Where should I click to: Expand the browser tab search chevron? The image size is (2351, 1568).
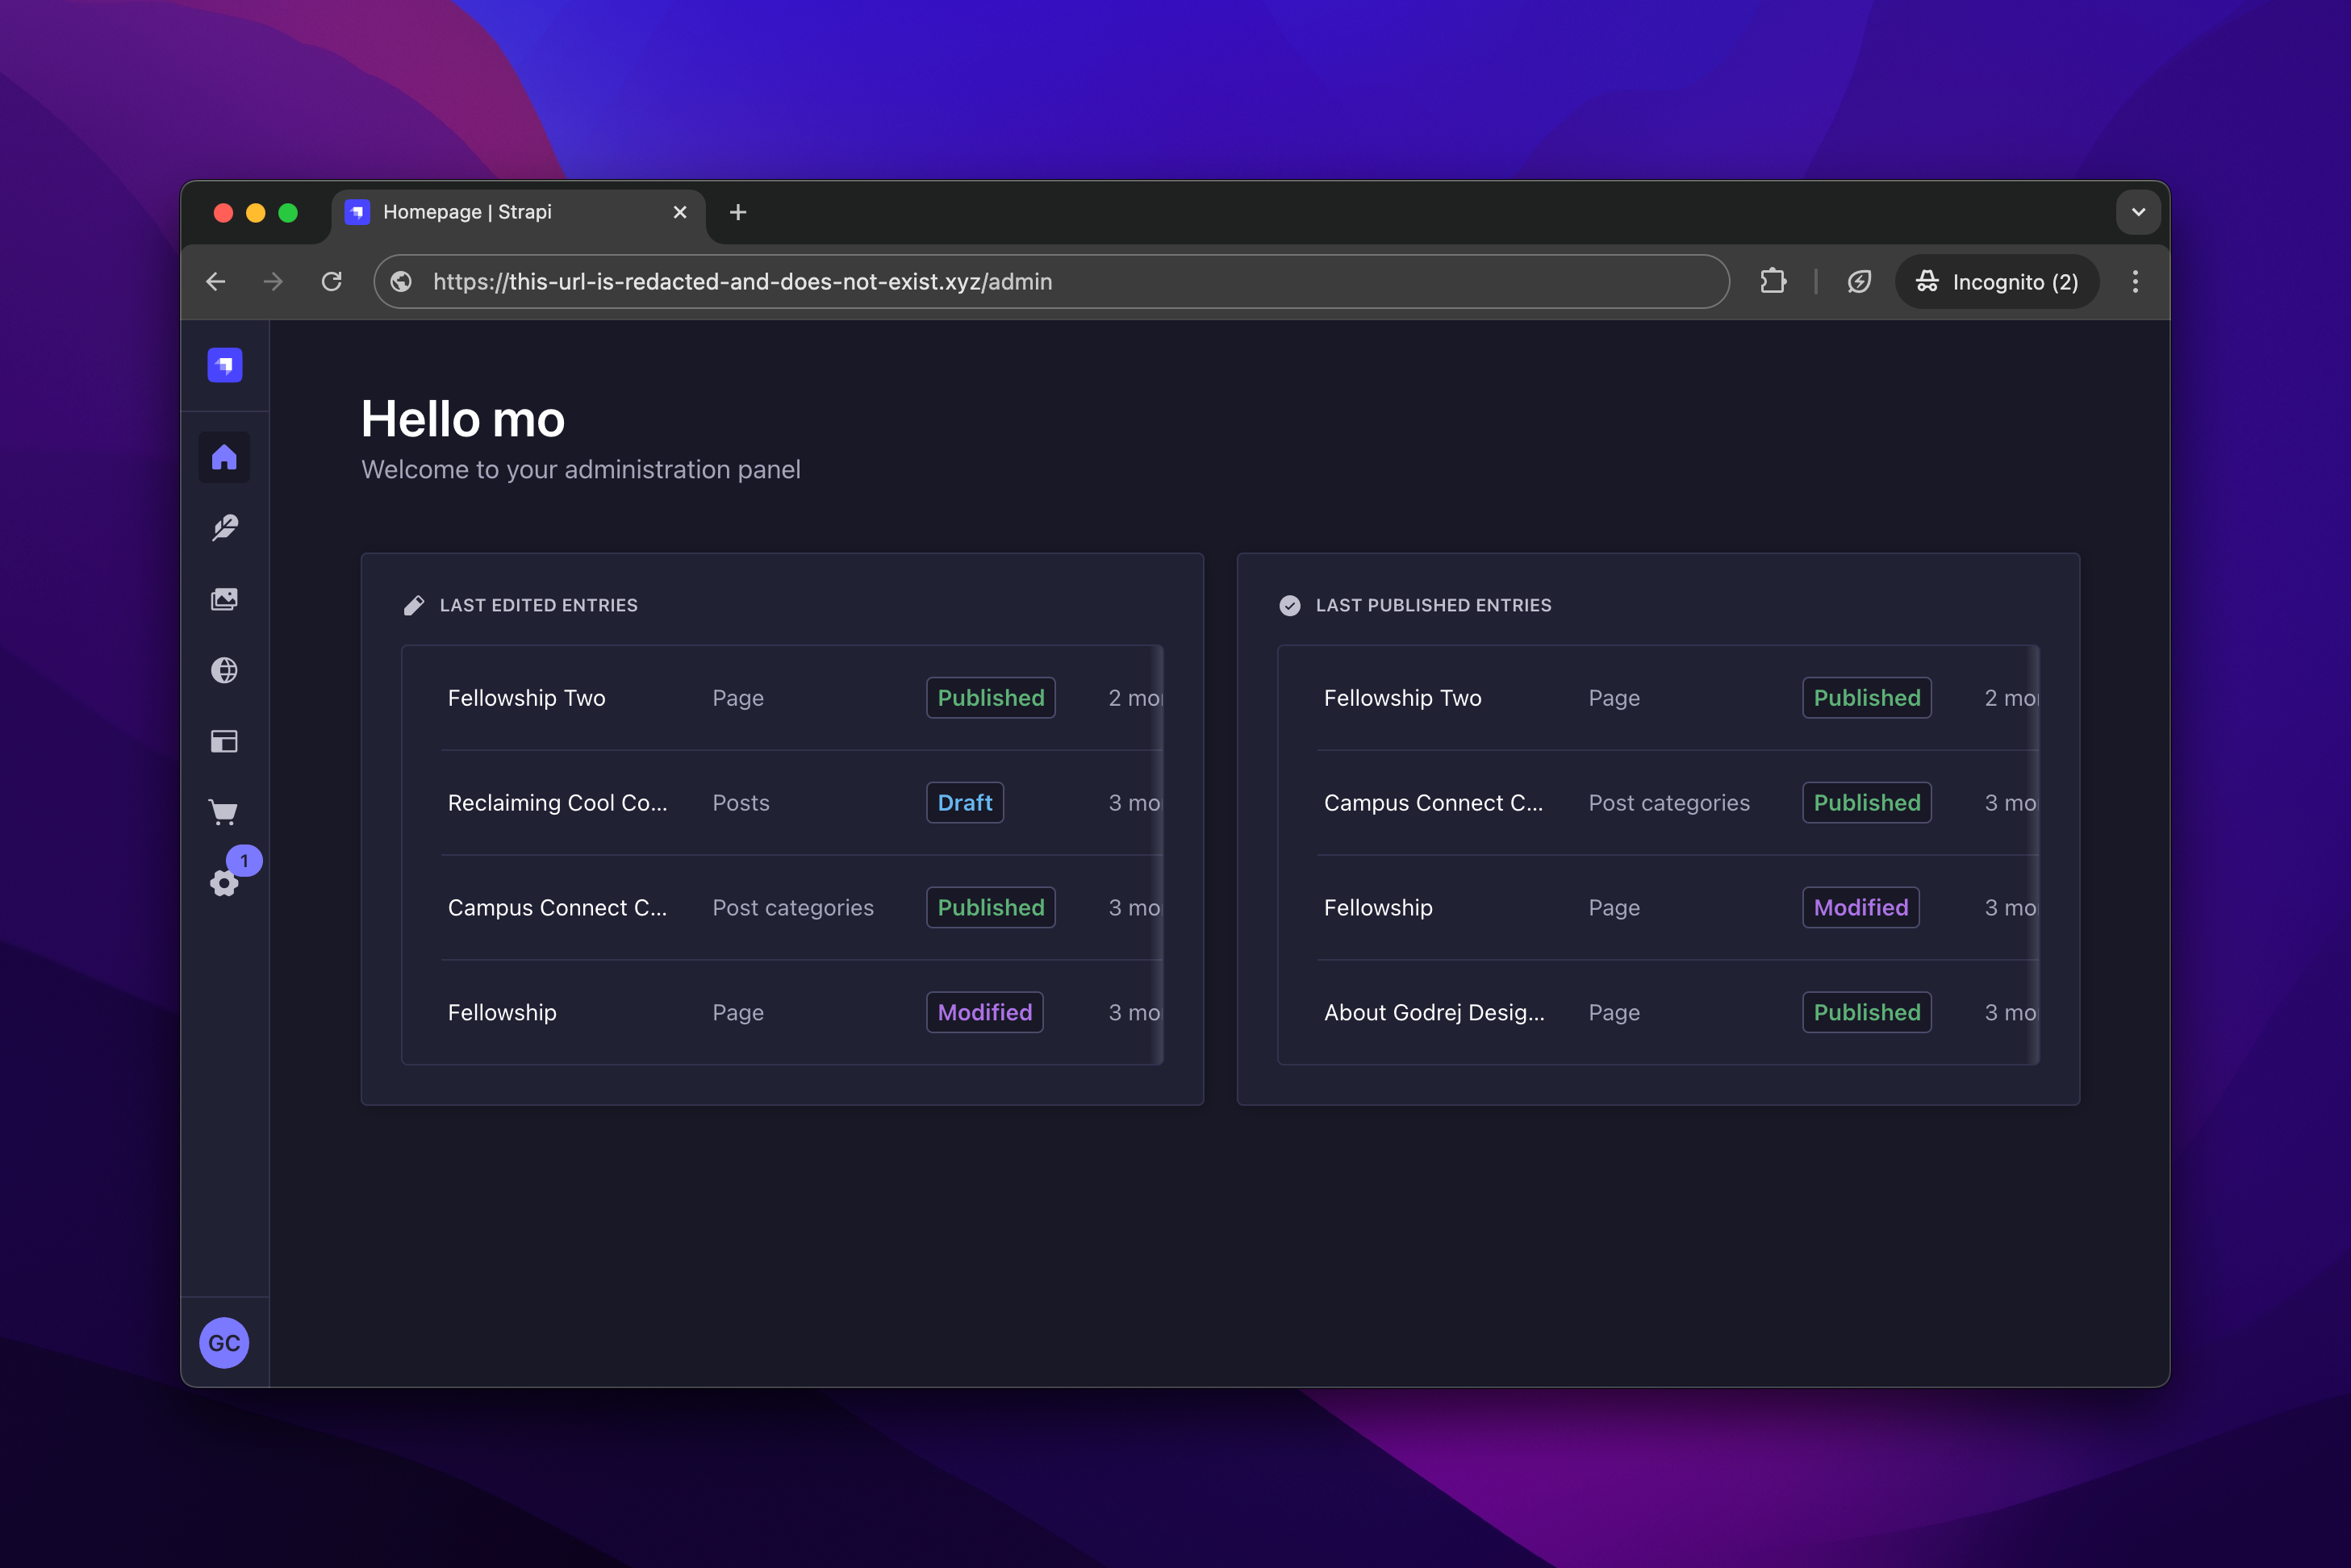[x=2137, y=212]
